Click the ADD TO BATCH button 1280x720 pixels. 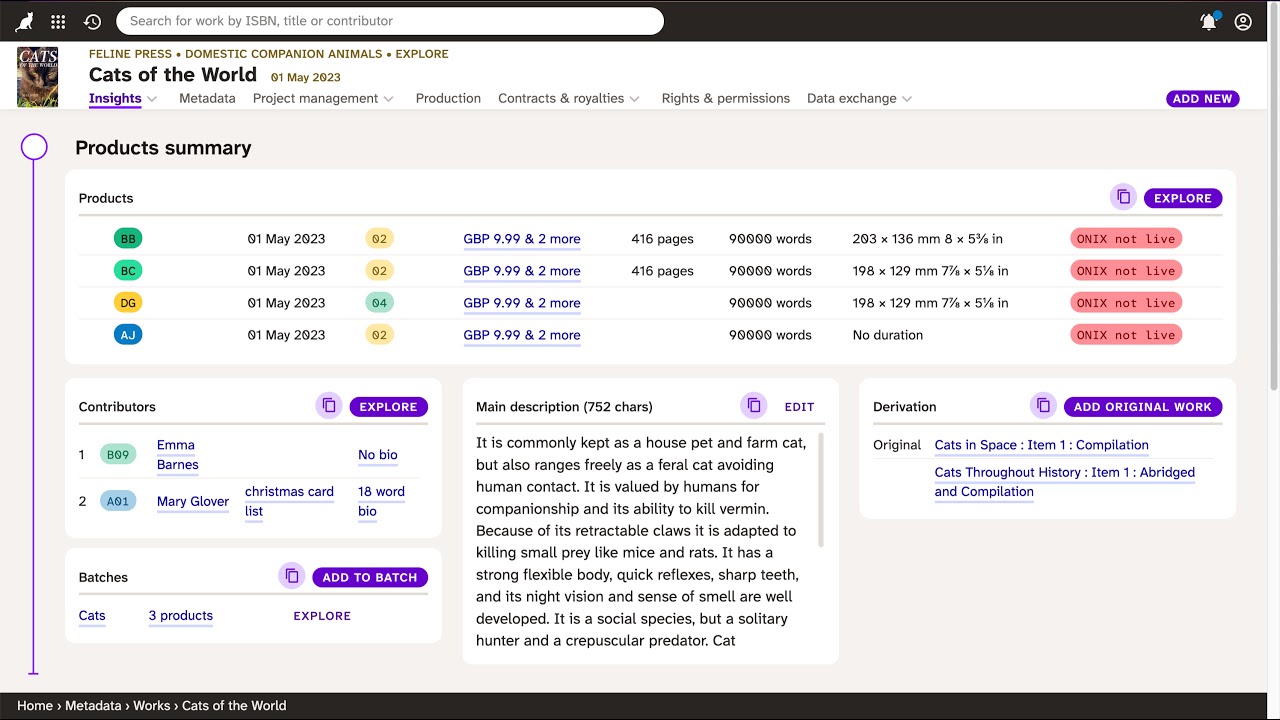tap(370, 577)
